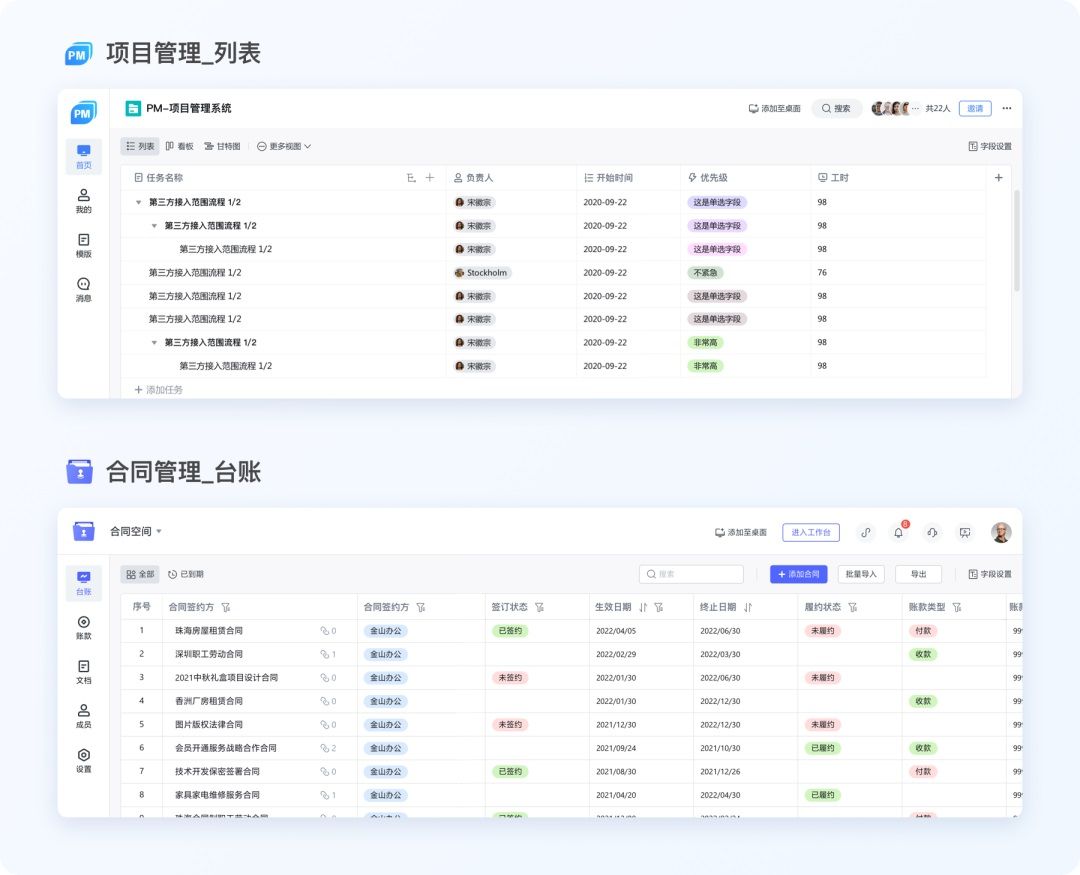Image resolution: width=1080 pixels, height=875 pixels.
Task: Switch to the 甘特图 view tab
Action: [222, 146]
